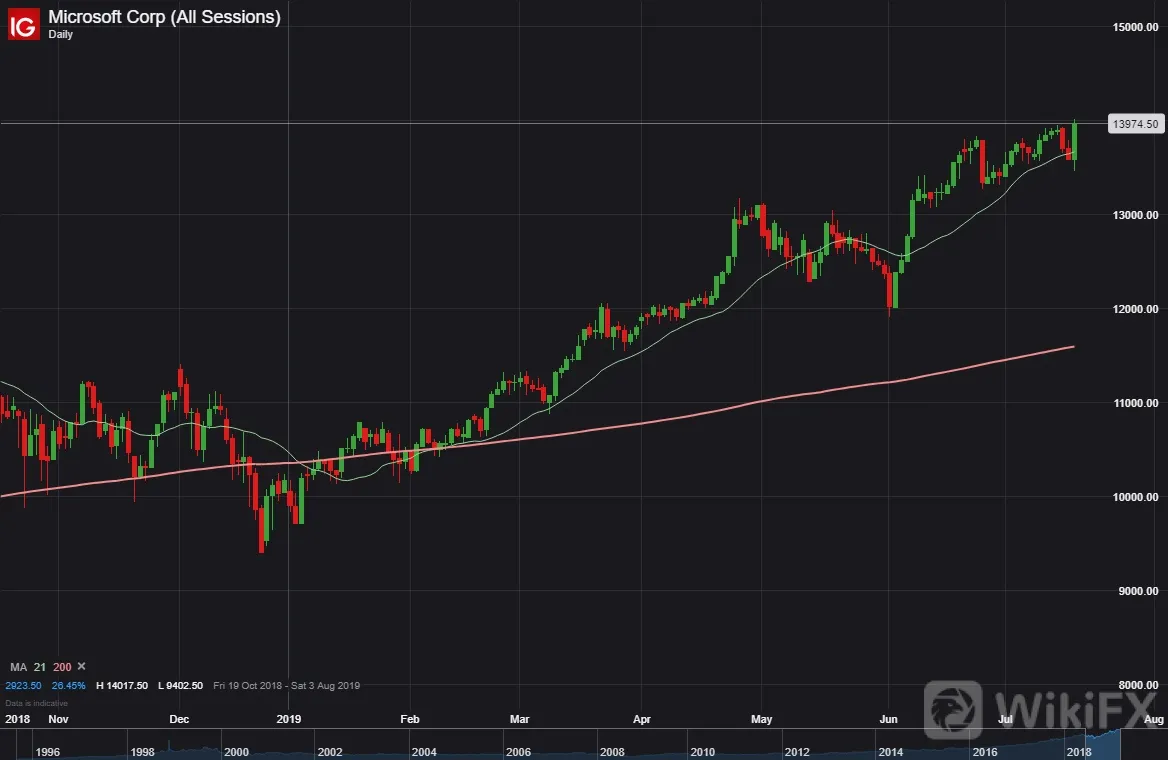
Task: Click the Feb date axis label
Action: (x=410, y=719)
